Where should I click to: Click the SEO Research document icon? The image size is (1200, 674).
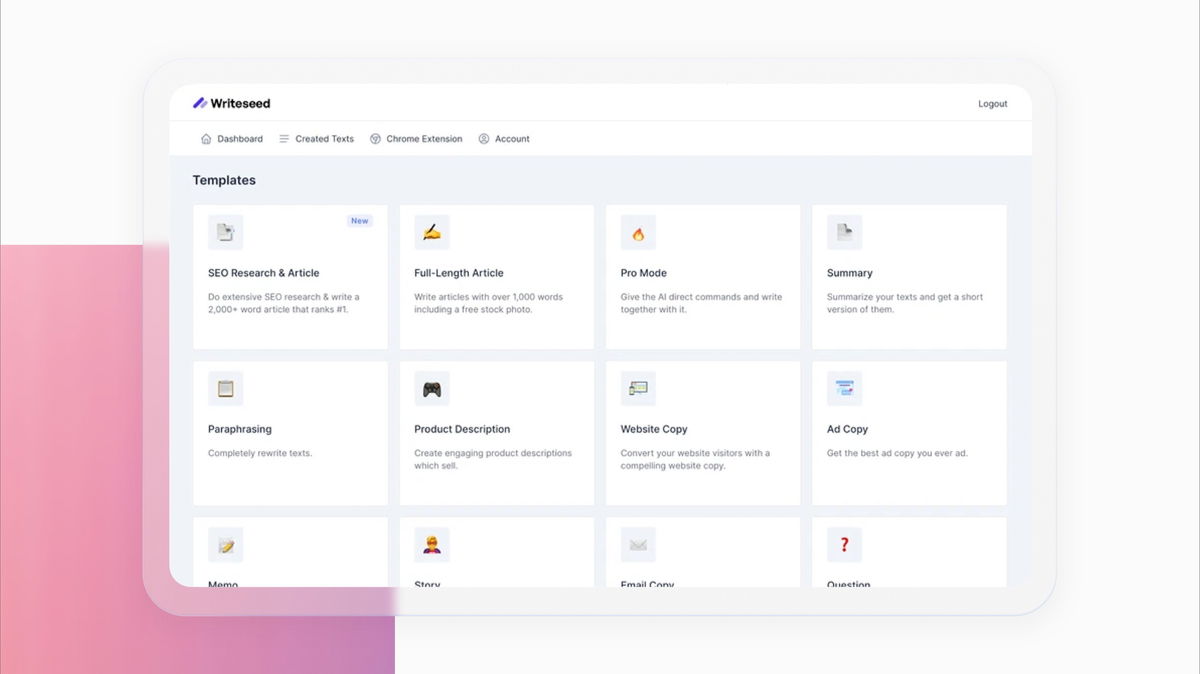(x=226, y=231)
